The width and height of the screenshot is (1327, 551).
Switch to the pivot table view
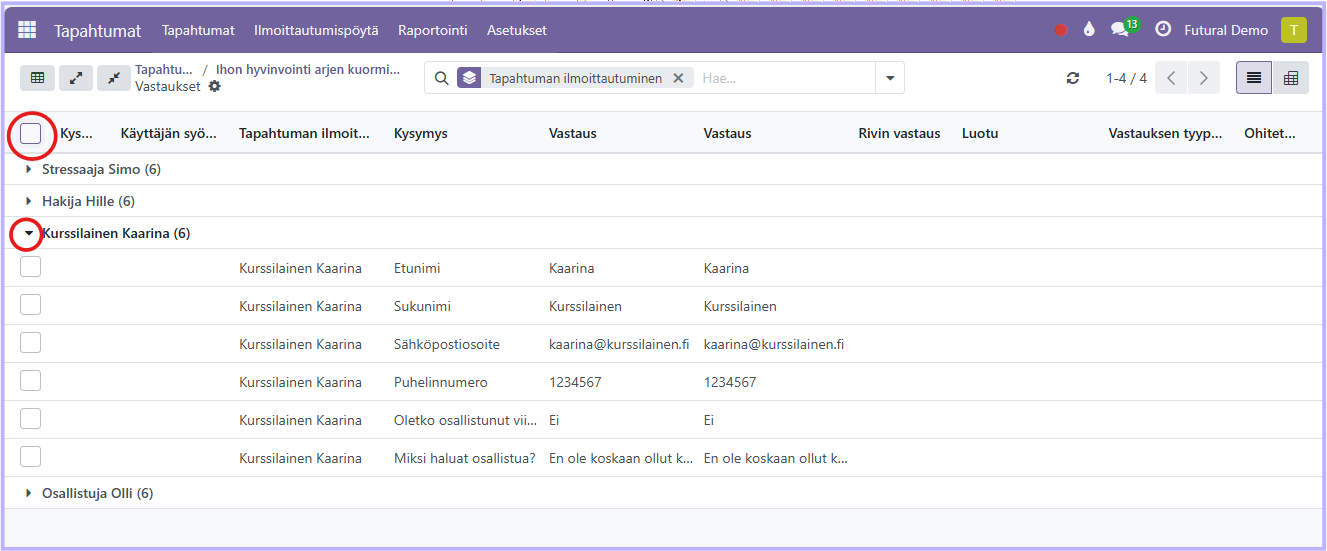(x=1291, y=78)
